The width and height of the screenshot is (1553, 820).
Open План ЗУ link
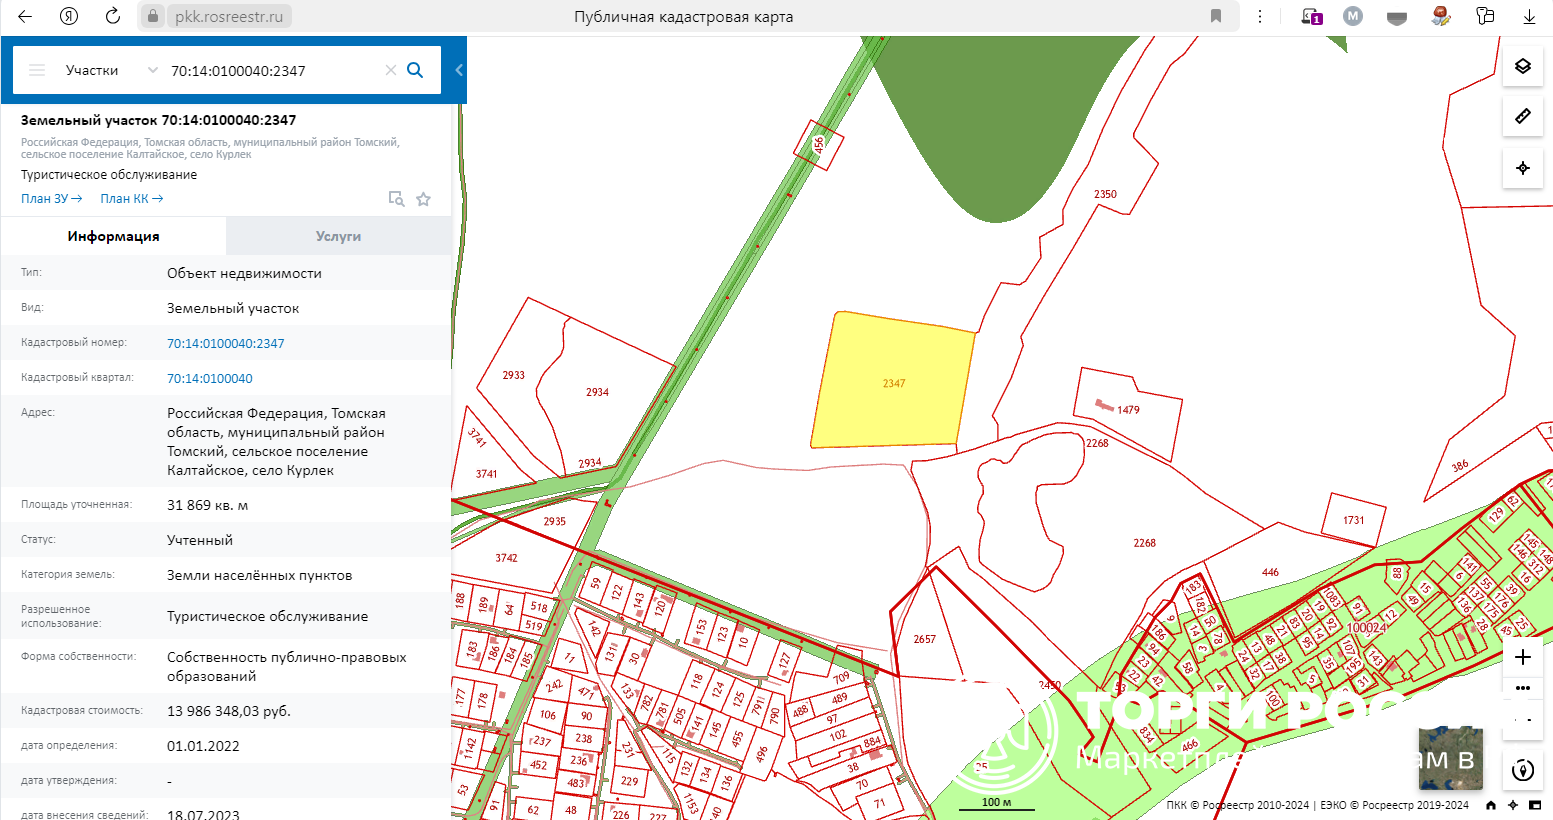(x=51, y=198)
